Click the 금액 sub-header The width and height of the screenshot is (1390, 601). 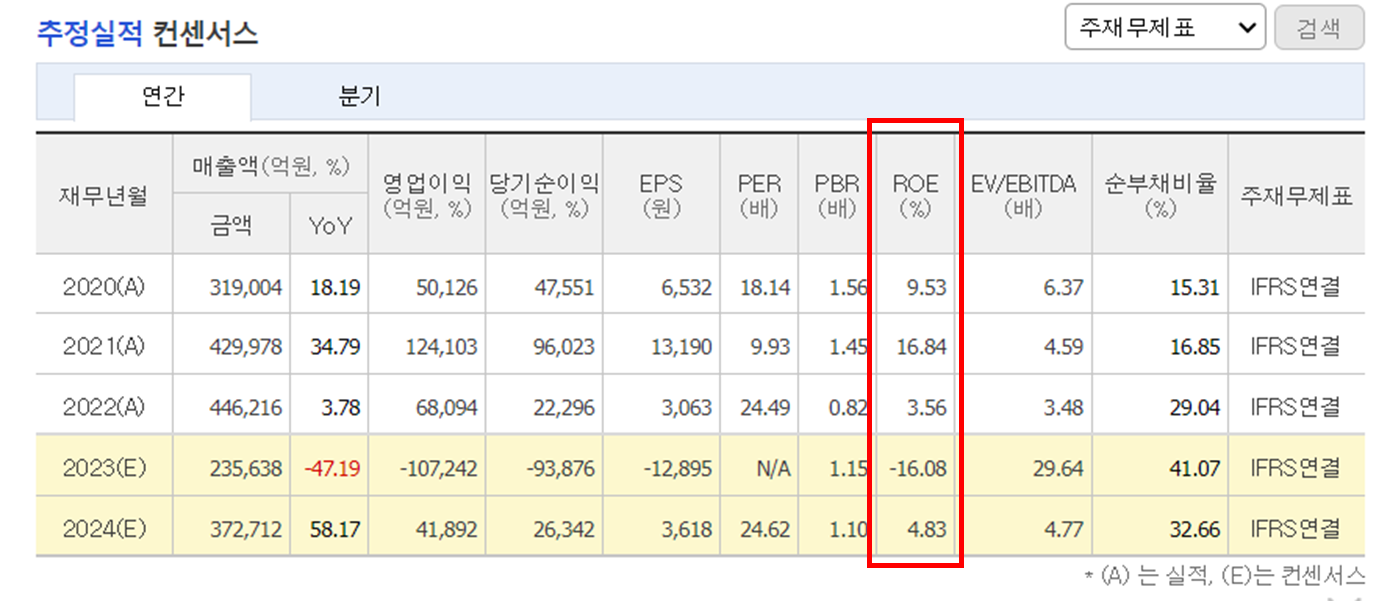tap(231, 225)
